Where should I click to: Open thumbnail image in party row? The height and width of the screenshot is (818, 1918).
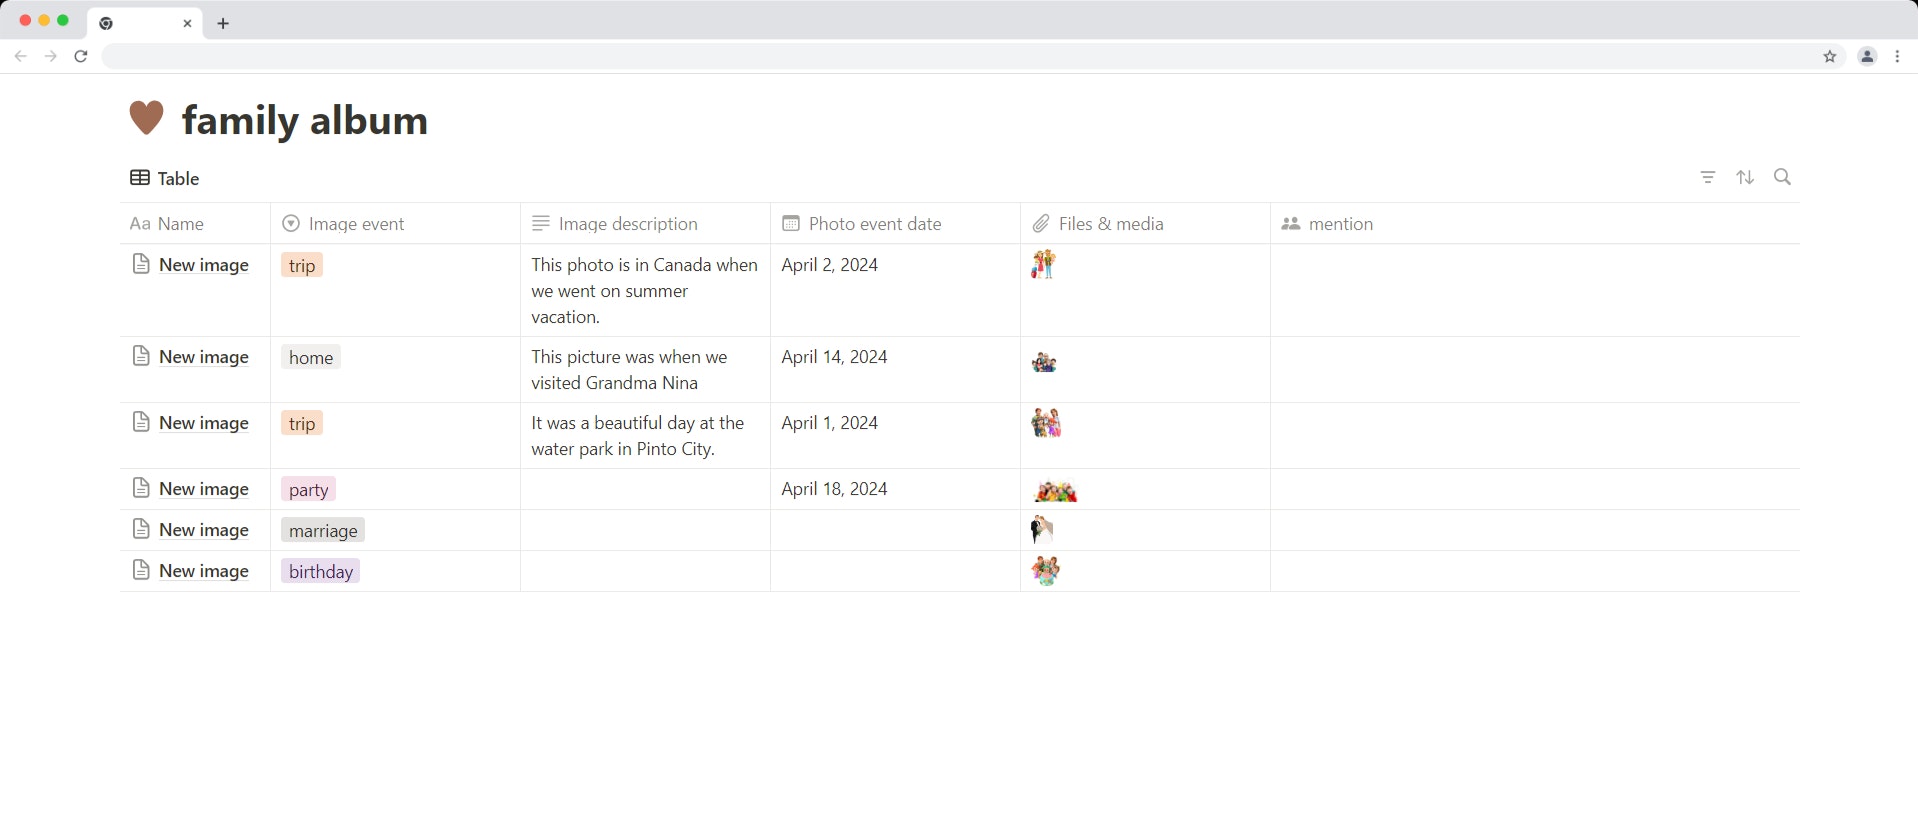(x=1055, y=491)
